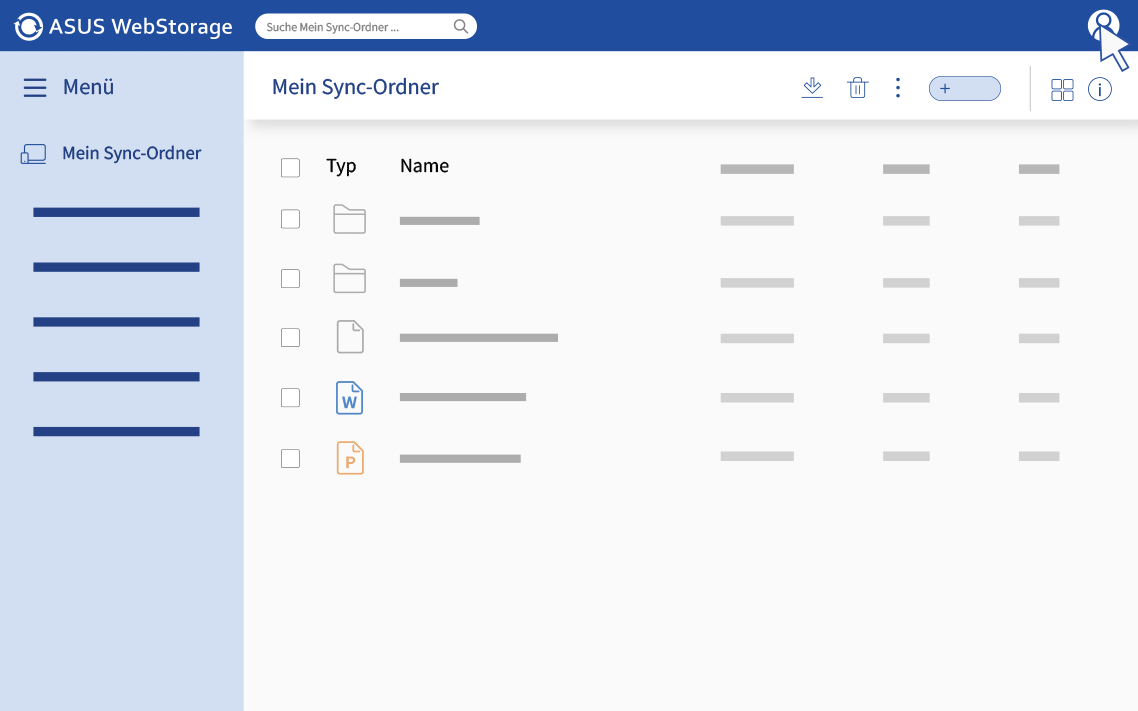The height and width of the screenshot is (711, 1138).
Task: Open the first folder icon in list
Action: [x=349, y=219]
